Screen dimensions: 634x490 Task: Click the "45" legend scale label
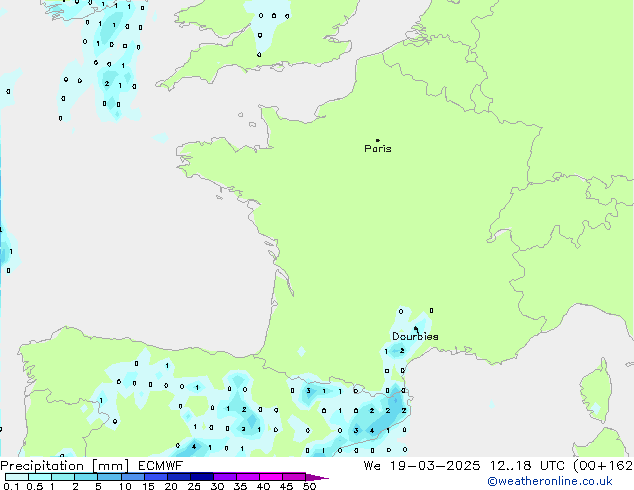[286, 486]
